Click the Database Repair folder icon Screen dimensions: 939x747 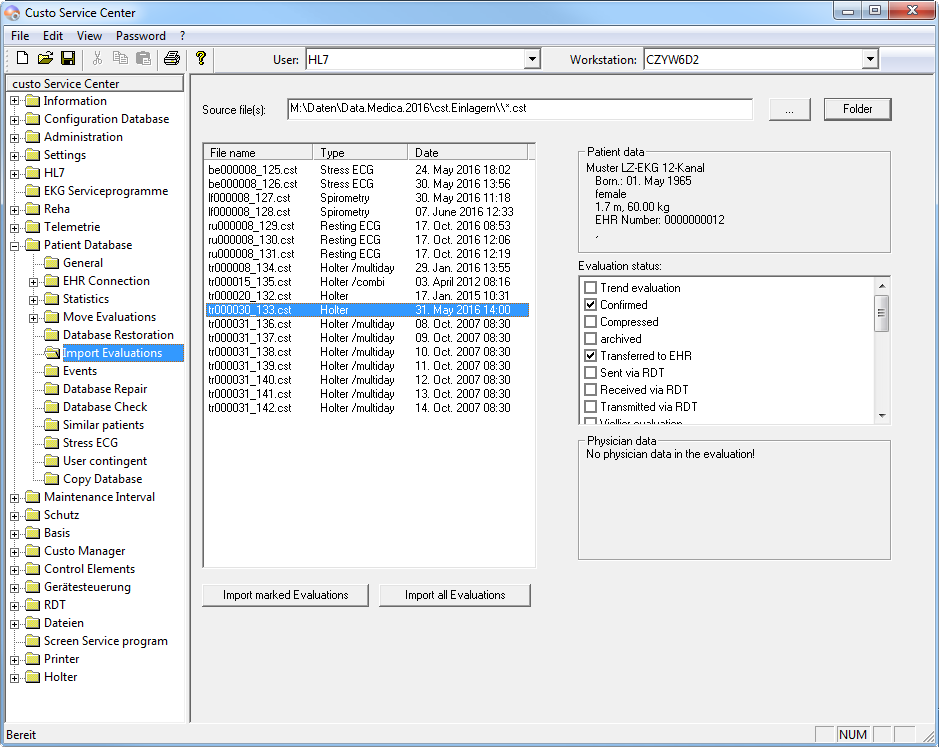52,389
